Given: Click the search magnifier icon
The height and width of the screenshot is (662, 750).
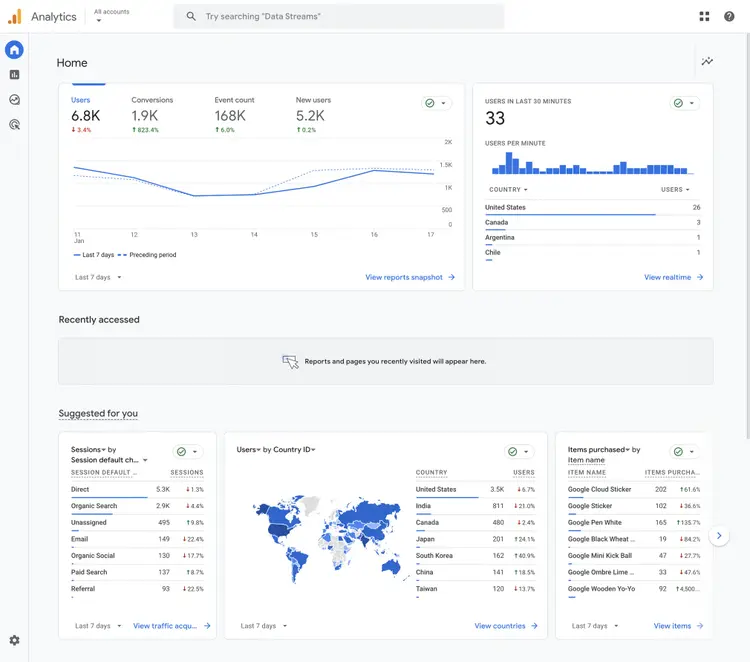Looking at the screenshot, I should 191,16.
